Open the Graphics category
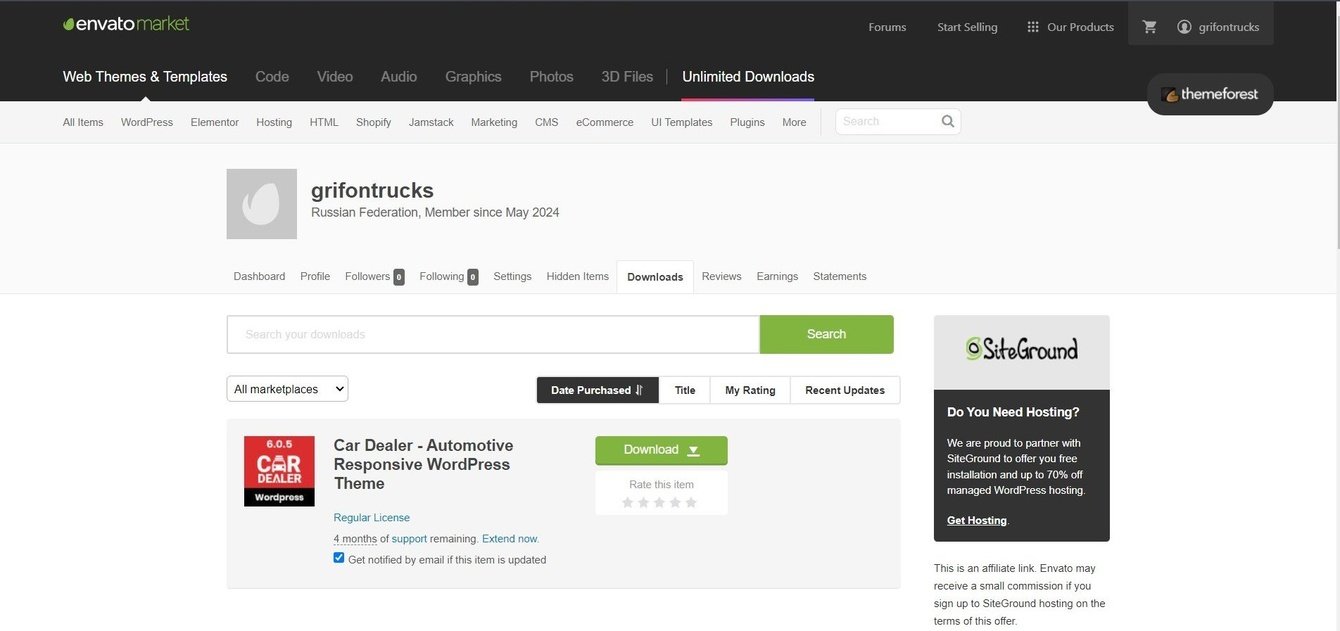 (x=473, y=77)
